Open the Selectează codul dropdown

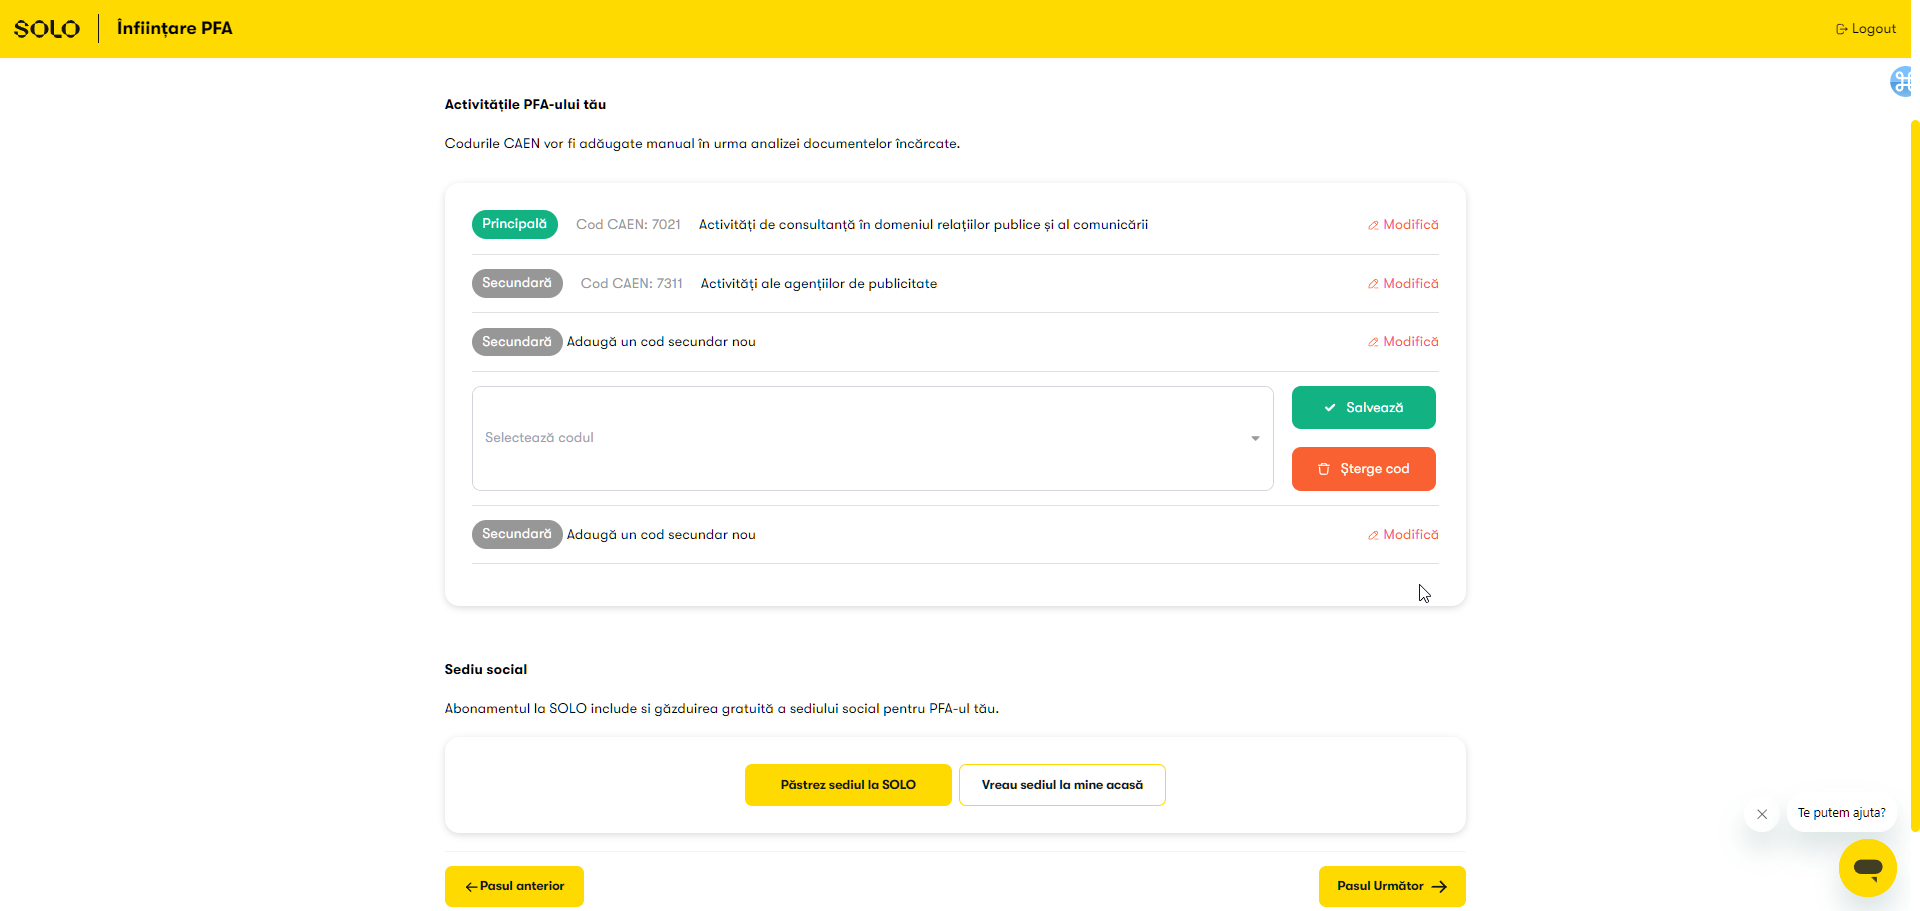(x=860, y=438)
